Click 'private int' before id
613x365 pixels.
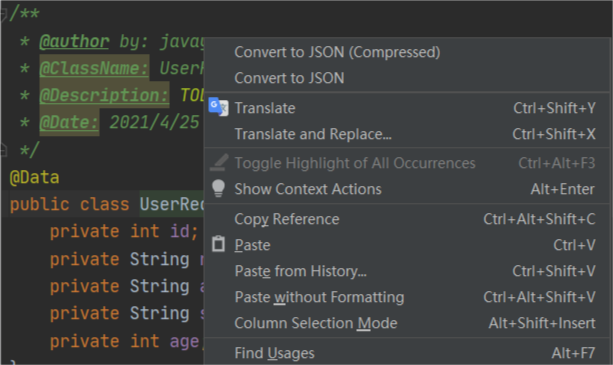104,231
